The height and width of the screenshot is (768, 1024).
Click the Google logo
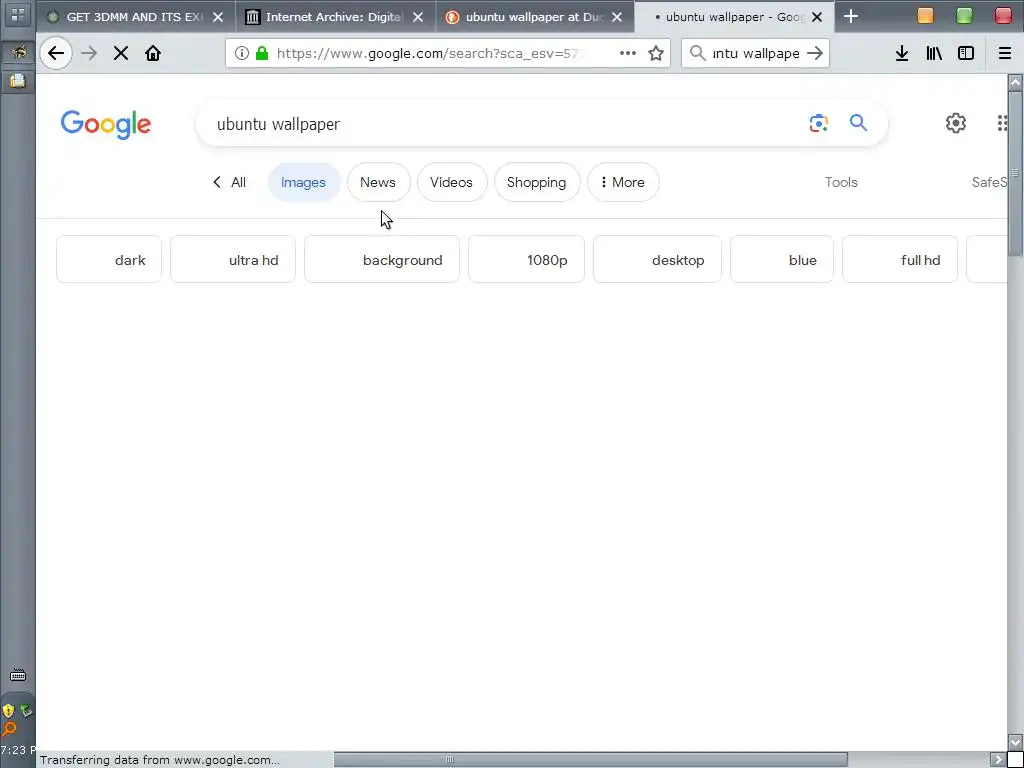(106, 124)
